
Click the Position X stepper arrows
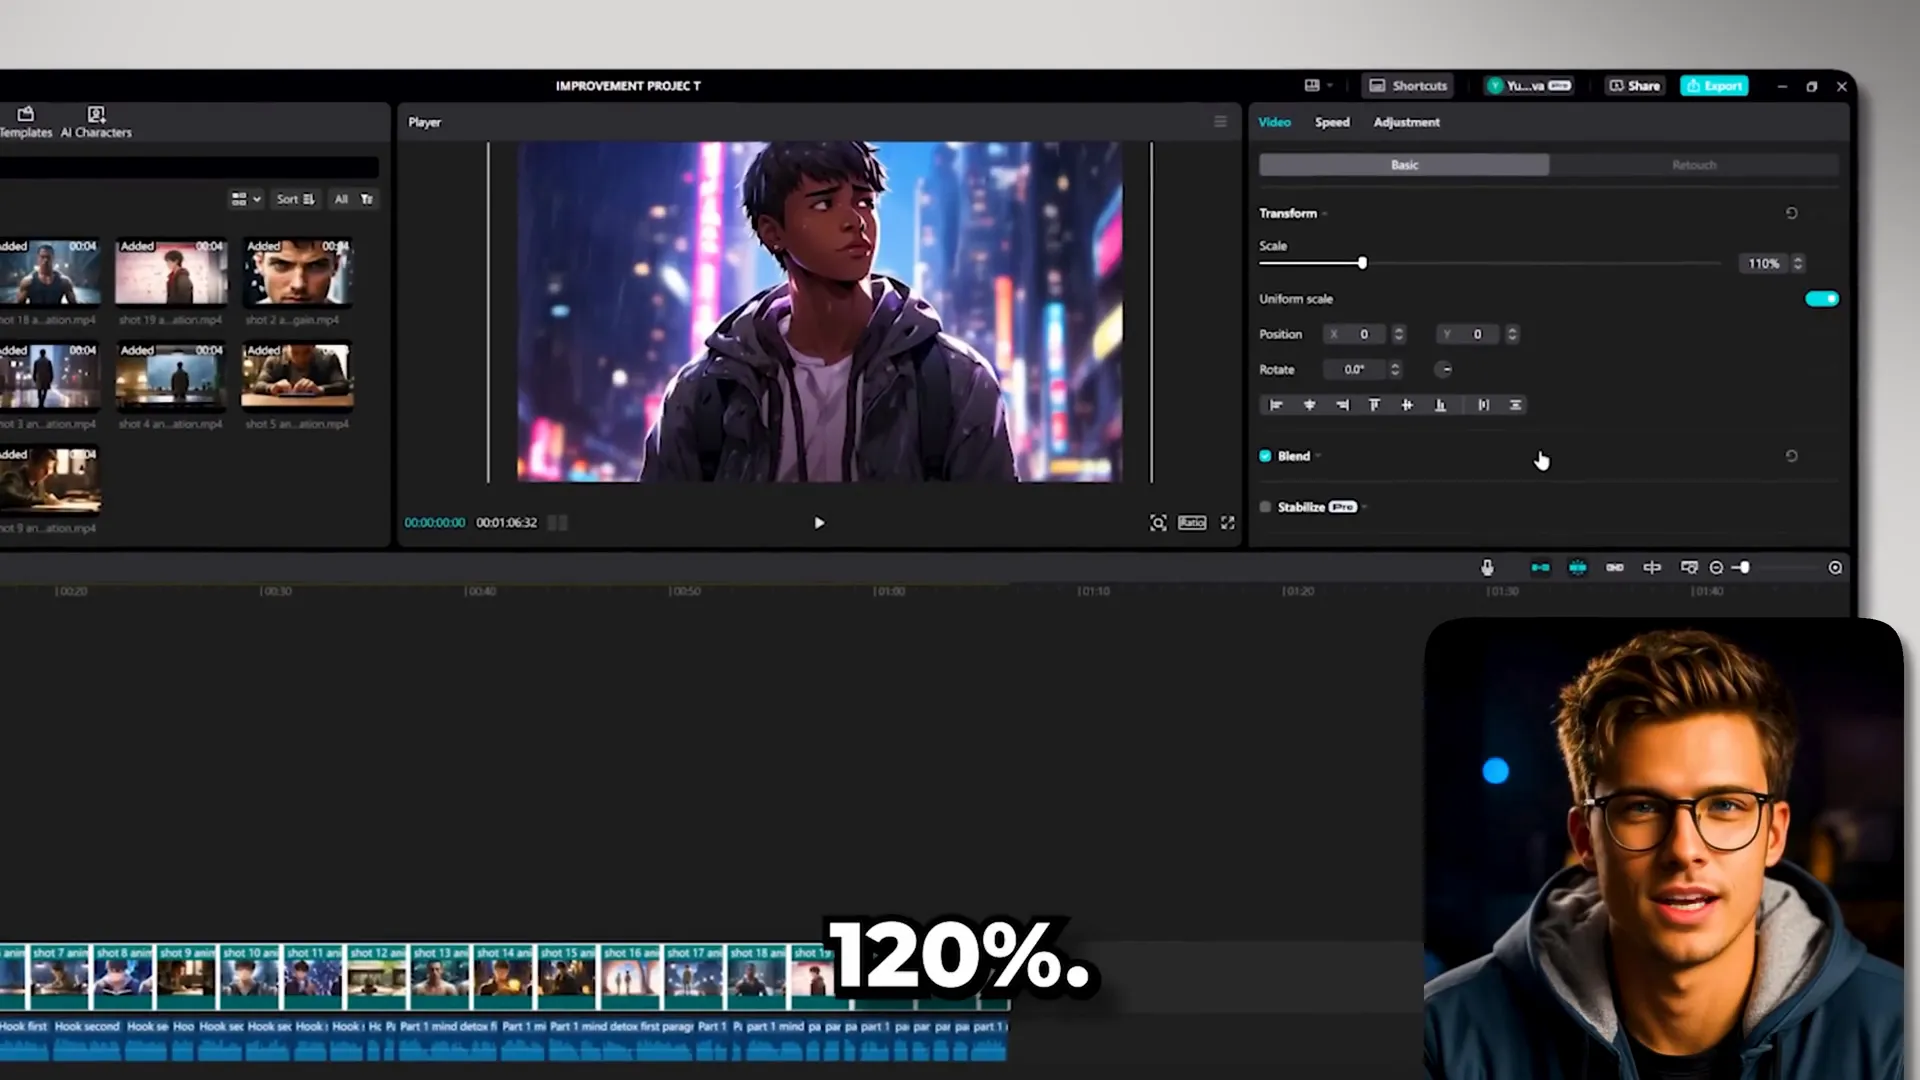tap(1398, 334)
